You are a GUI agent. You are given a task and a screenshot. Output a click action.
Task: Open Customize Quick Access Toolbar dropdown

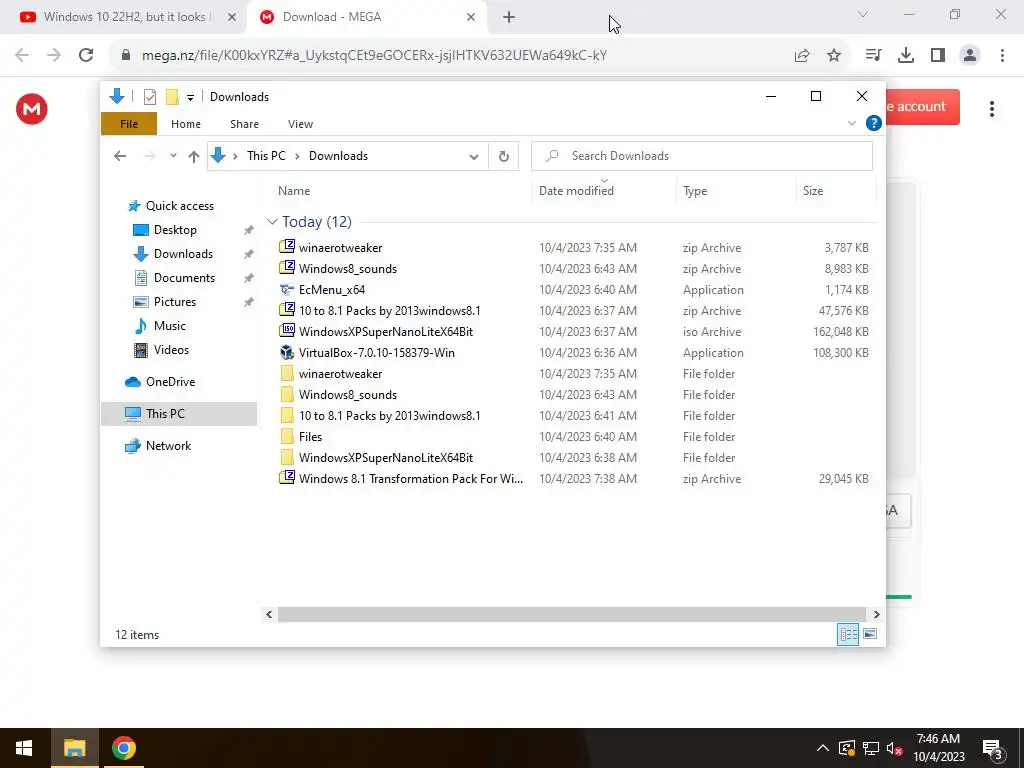tap(190, 97)
